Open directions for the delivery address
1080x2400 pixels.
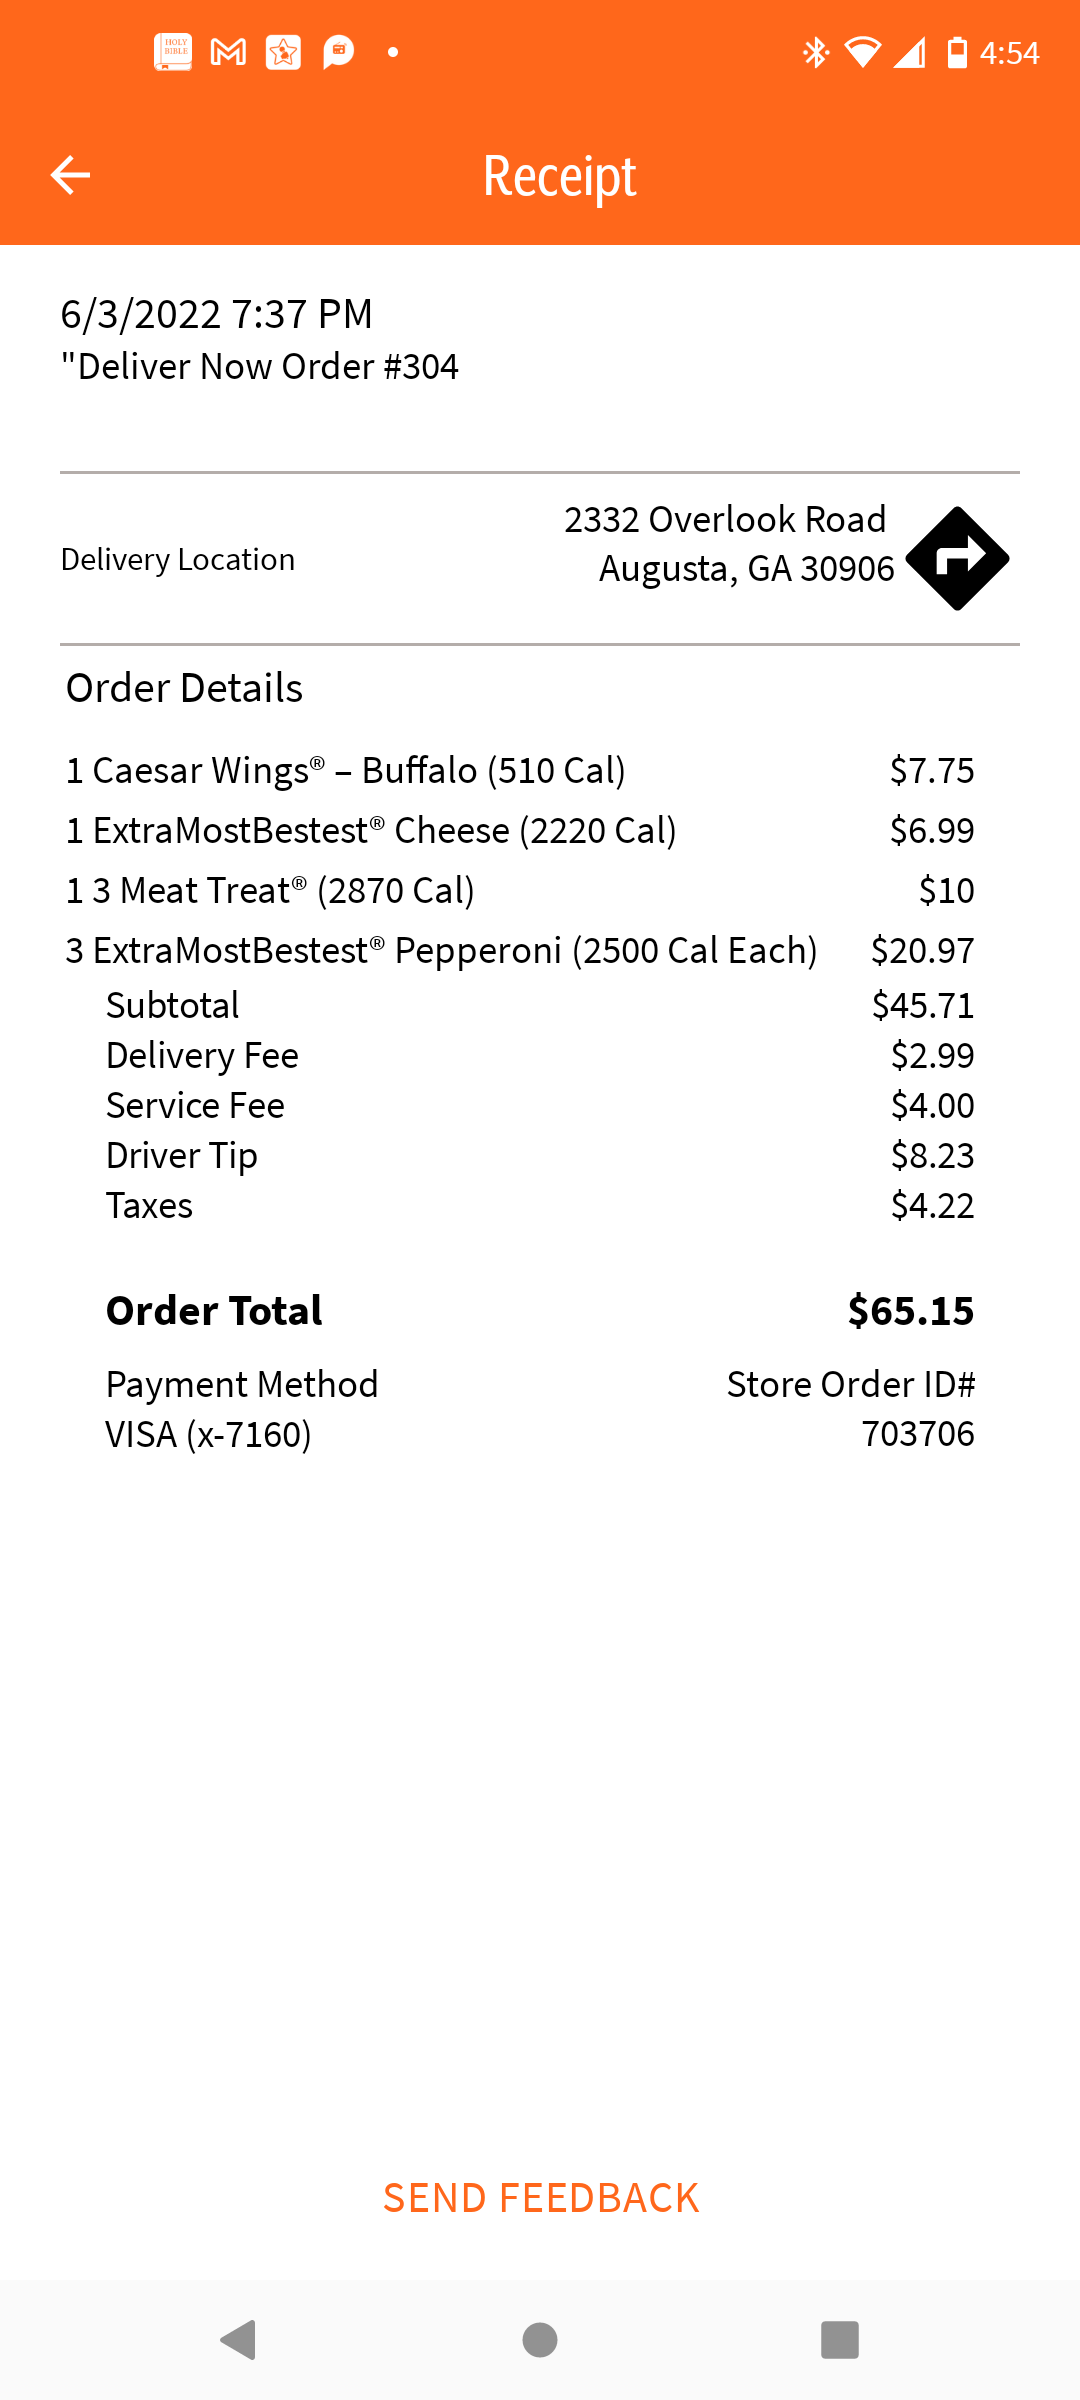(x=957, y=558)
